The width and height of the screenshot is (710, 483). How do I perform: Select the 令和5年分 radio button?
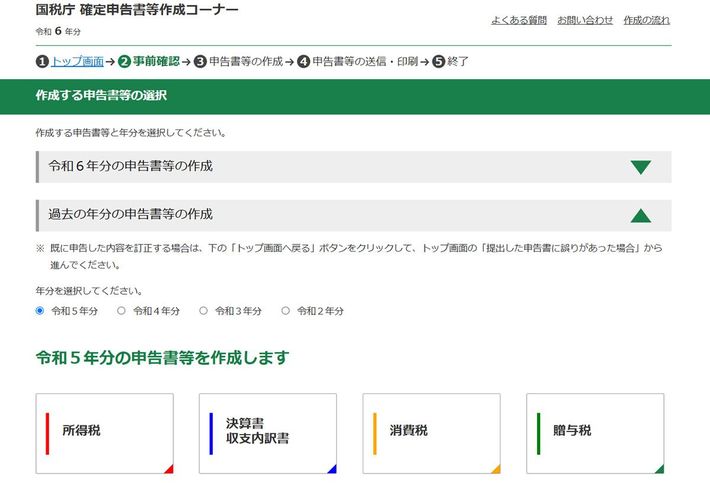pyautogui.click(x=40, y=311)
